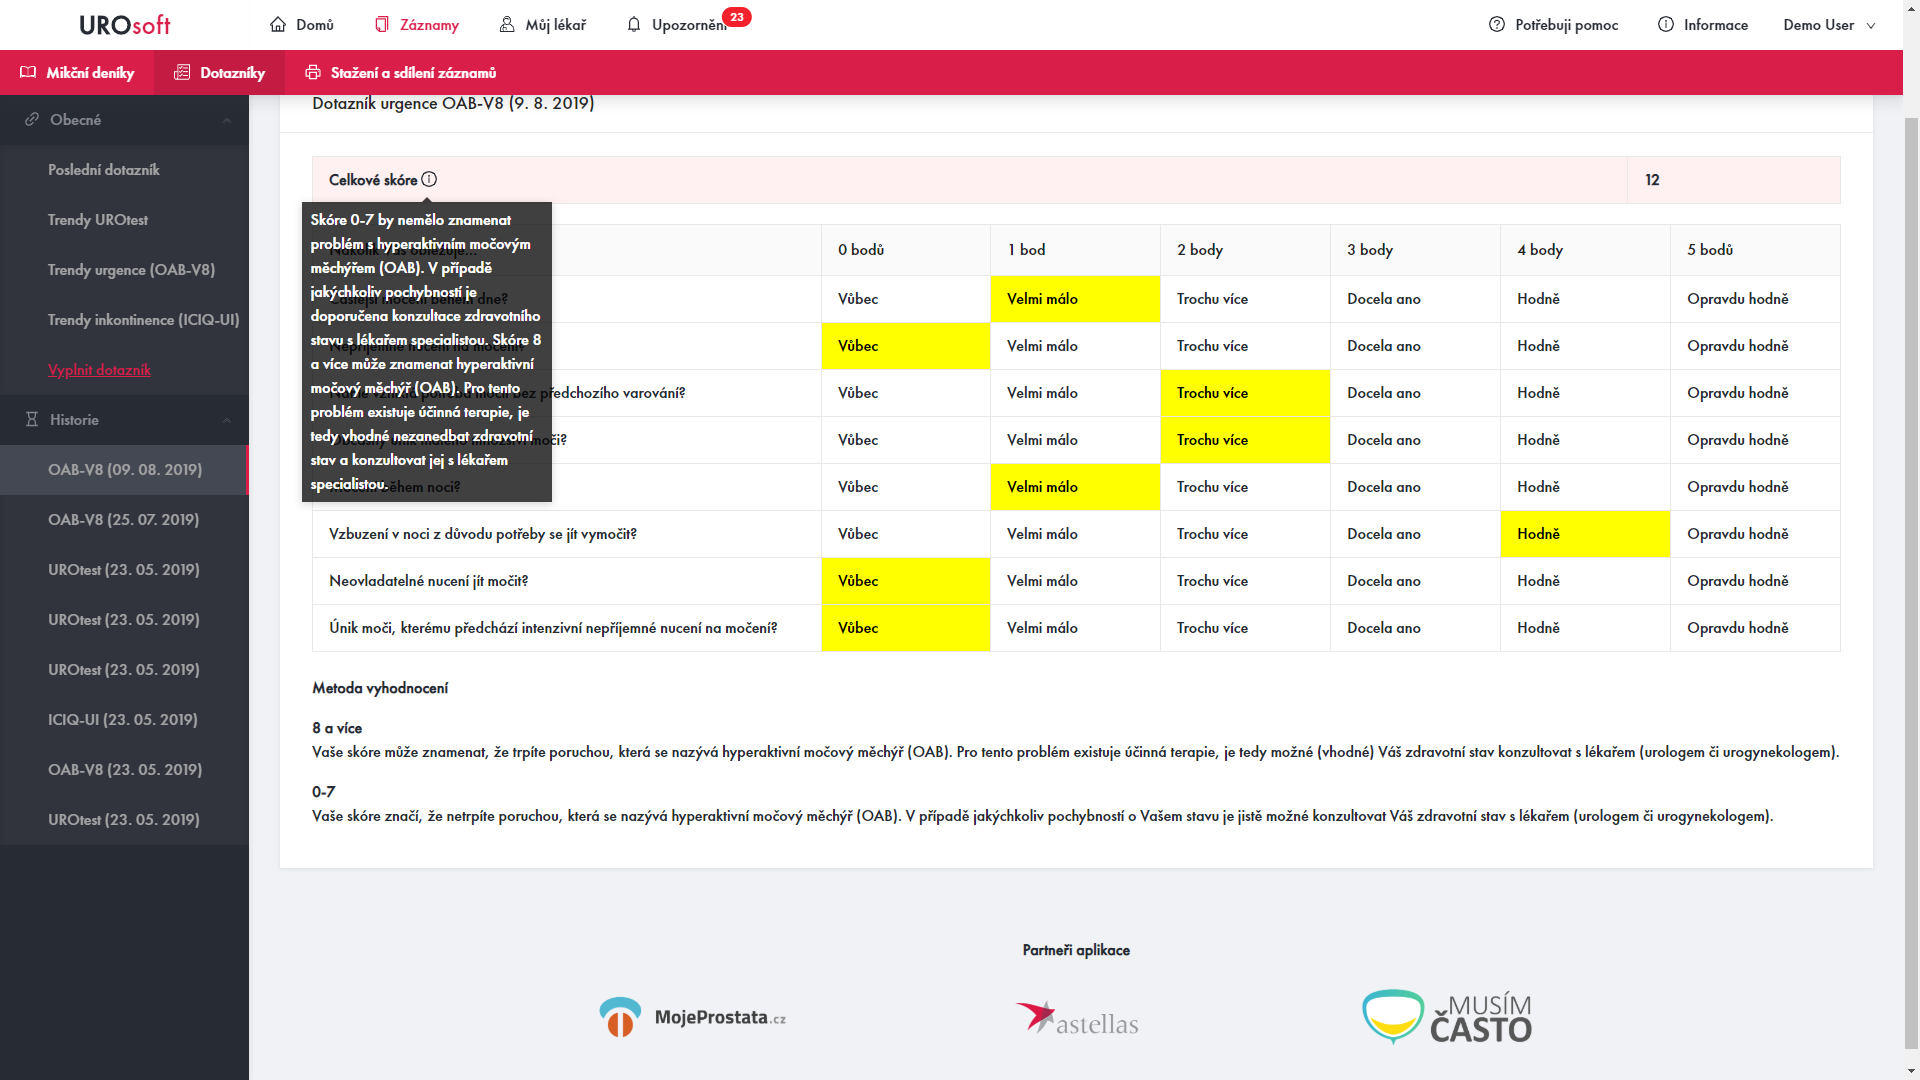Click the Historie hourglass icon in the sidebar
The image size is (1920, 1080).
[32, 420]
